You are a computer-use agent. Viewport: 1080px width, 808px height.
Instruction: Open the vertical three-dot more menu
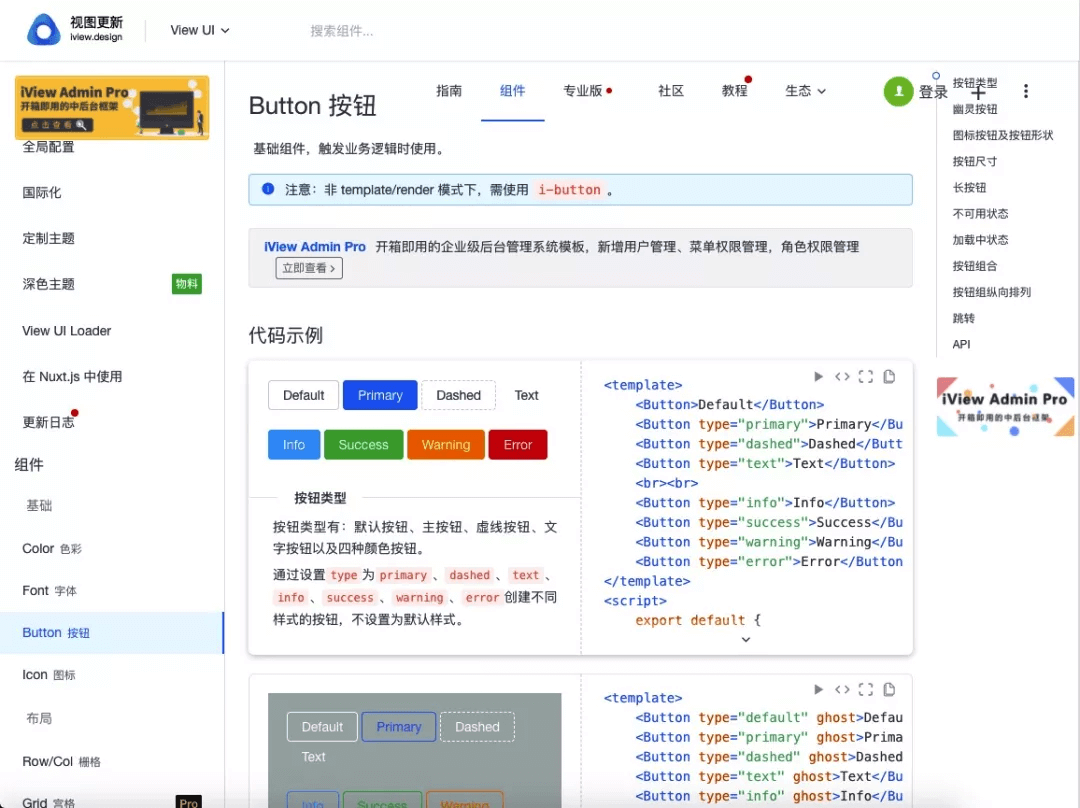pyautogui.click(x=1026, y=91)
